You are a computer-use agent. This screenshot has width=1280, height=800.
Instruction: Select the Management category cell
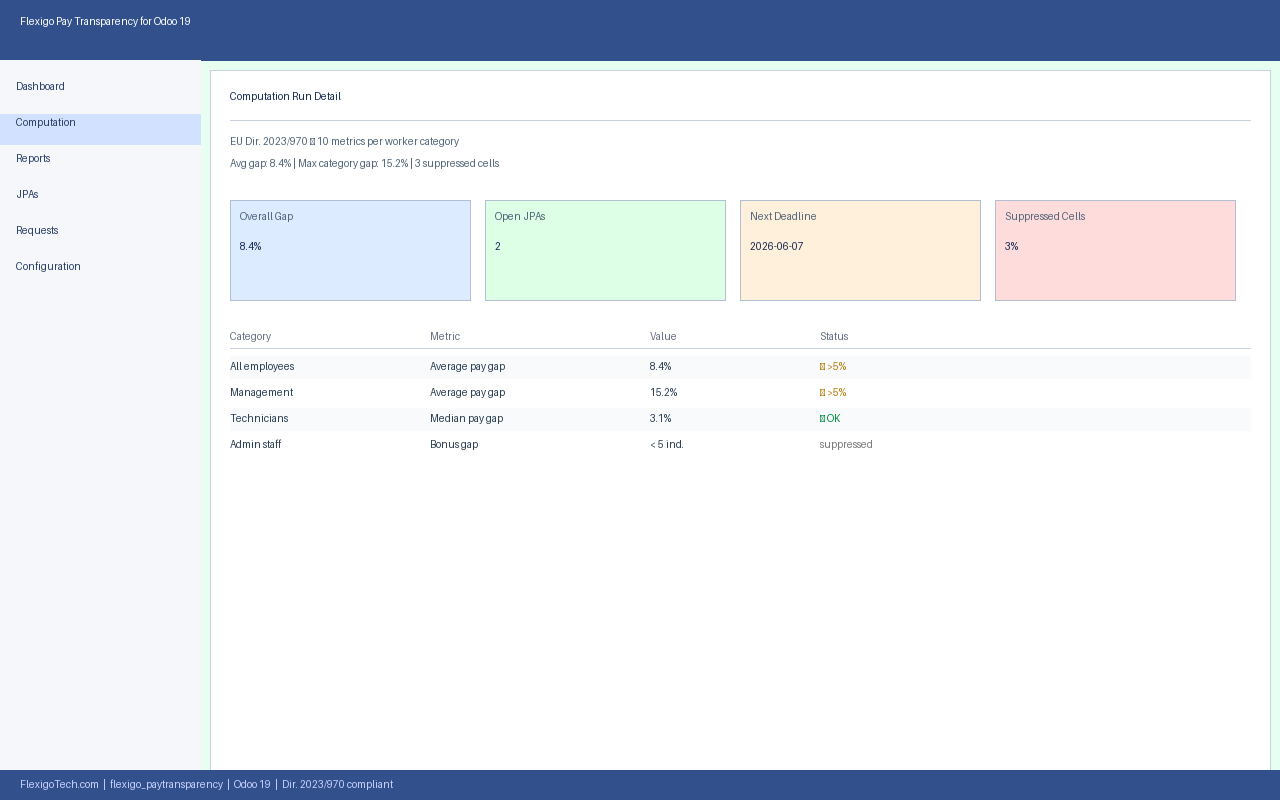[x=261, y=393]
